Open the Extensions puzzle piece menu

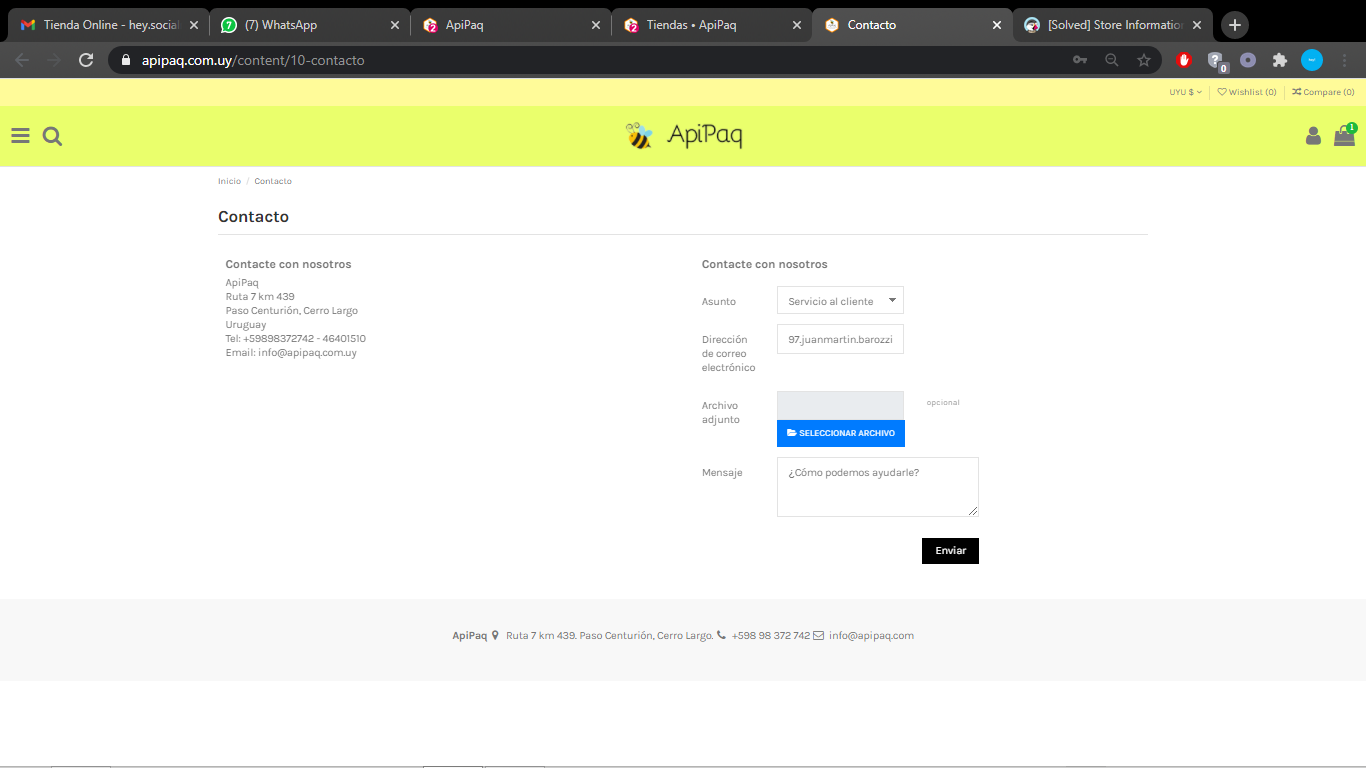point(1279,60)
